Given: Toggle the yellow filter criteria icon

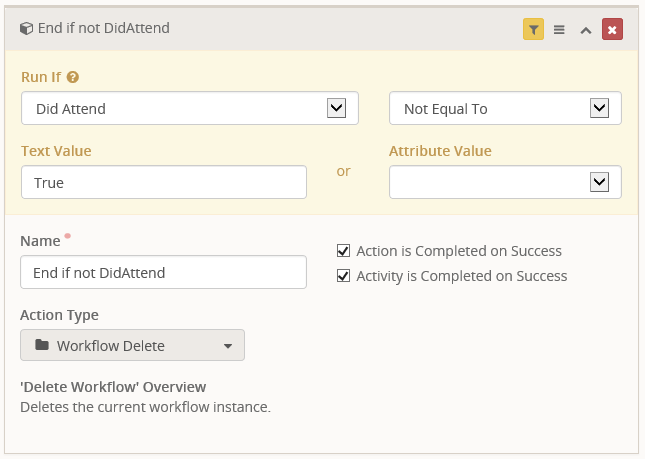Looking at the screenshot, I should (x=533, y=29).
